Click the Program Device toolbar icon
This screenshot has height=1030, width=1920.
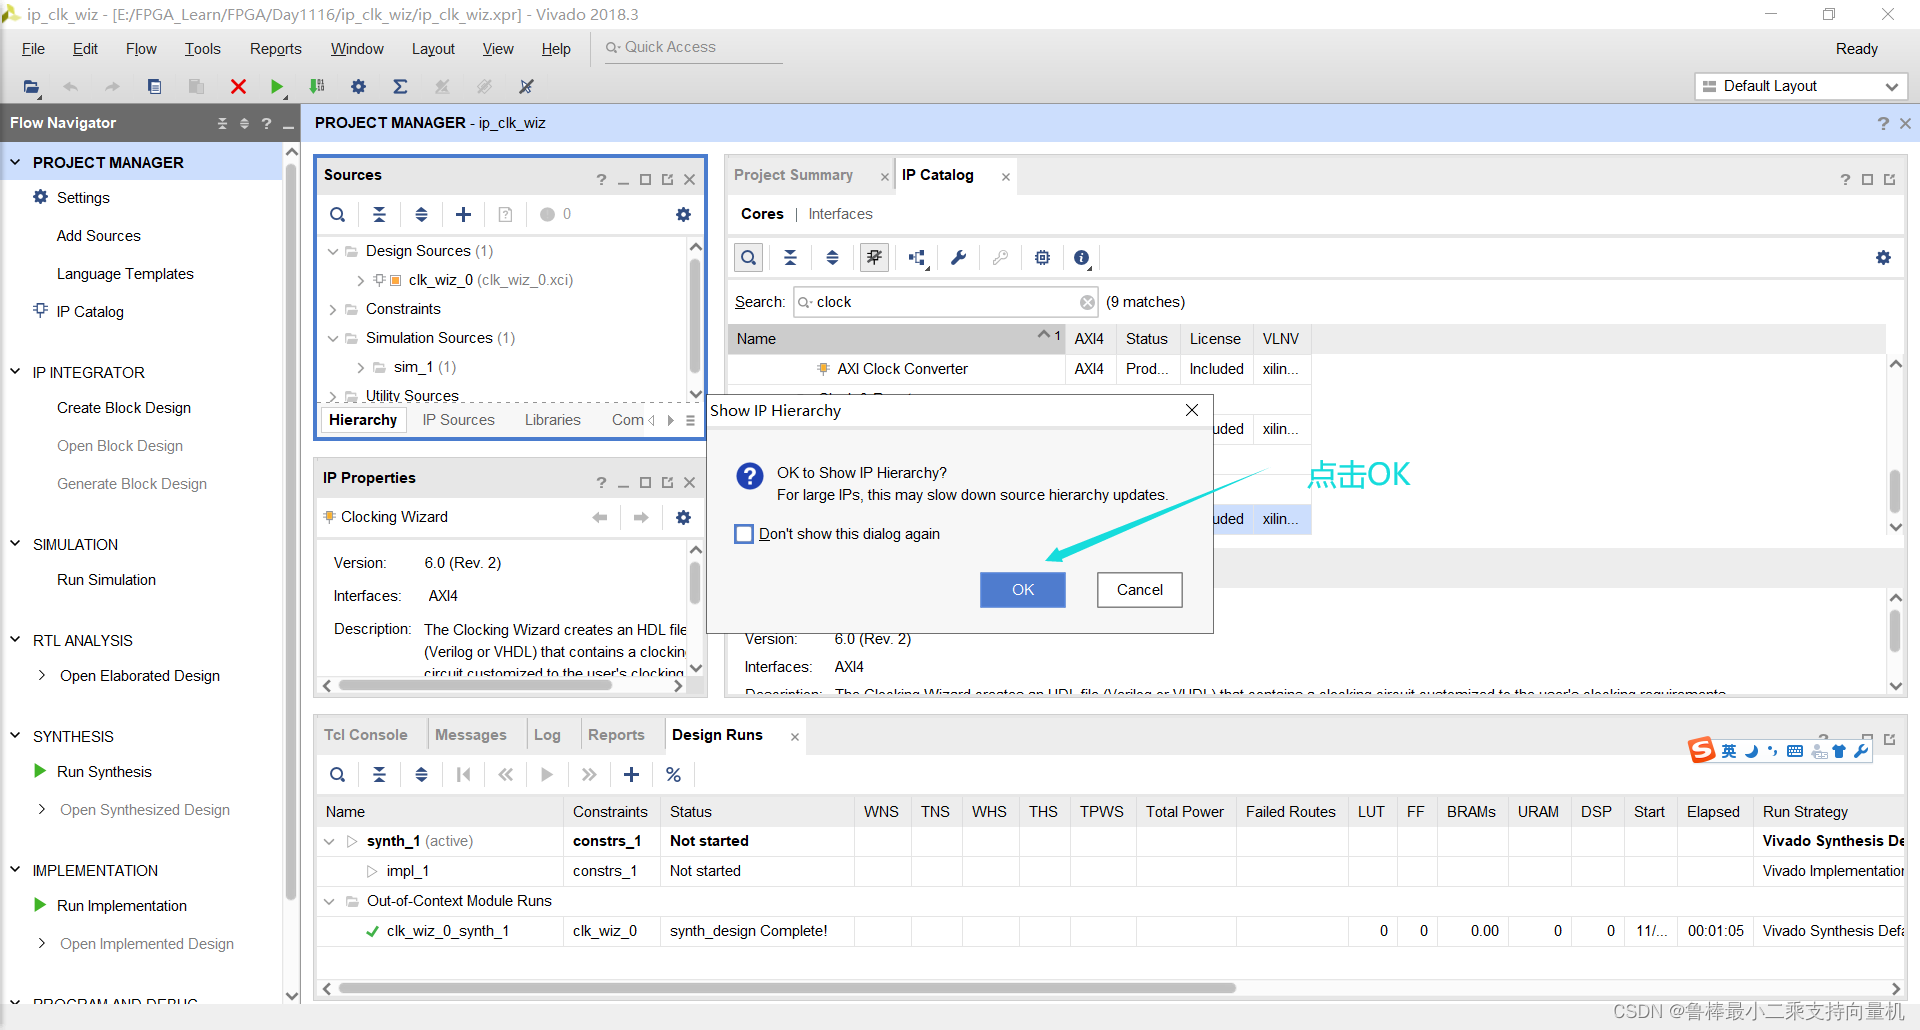(317, 87)
